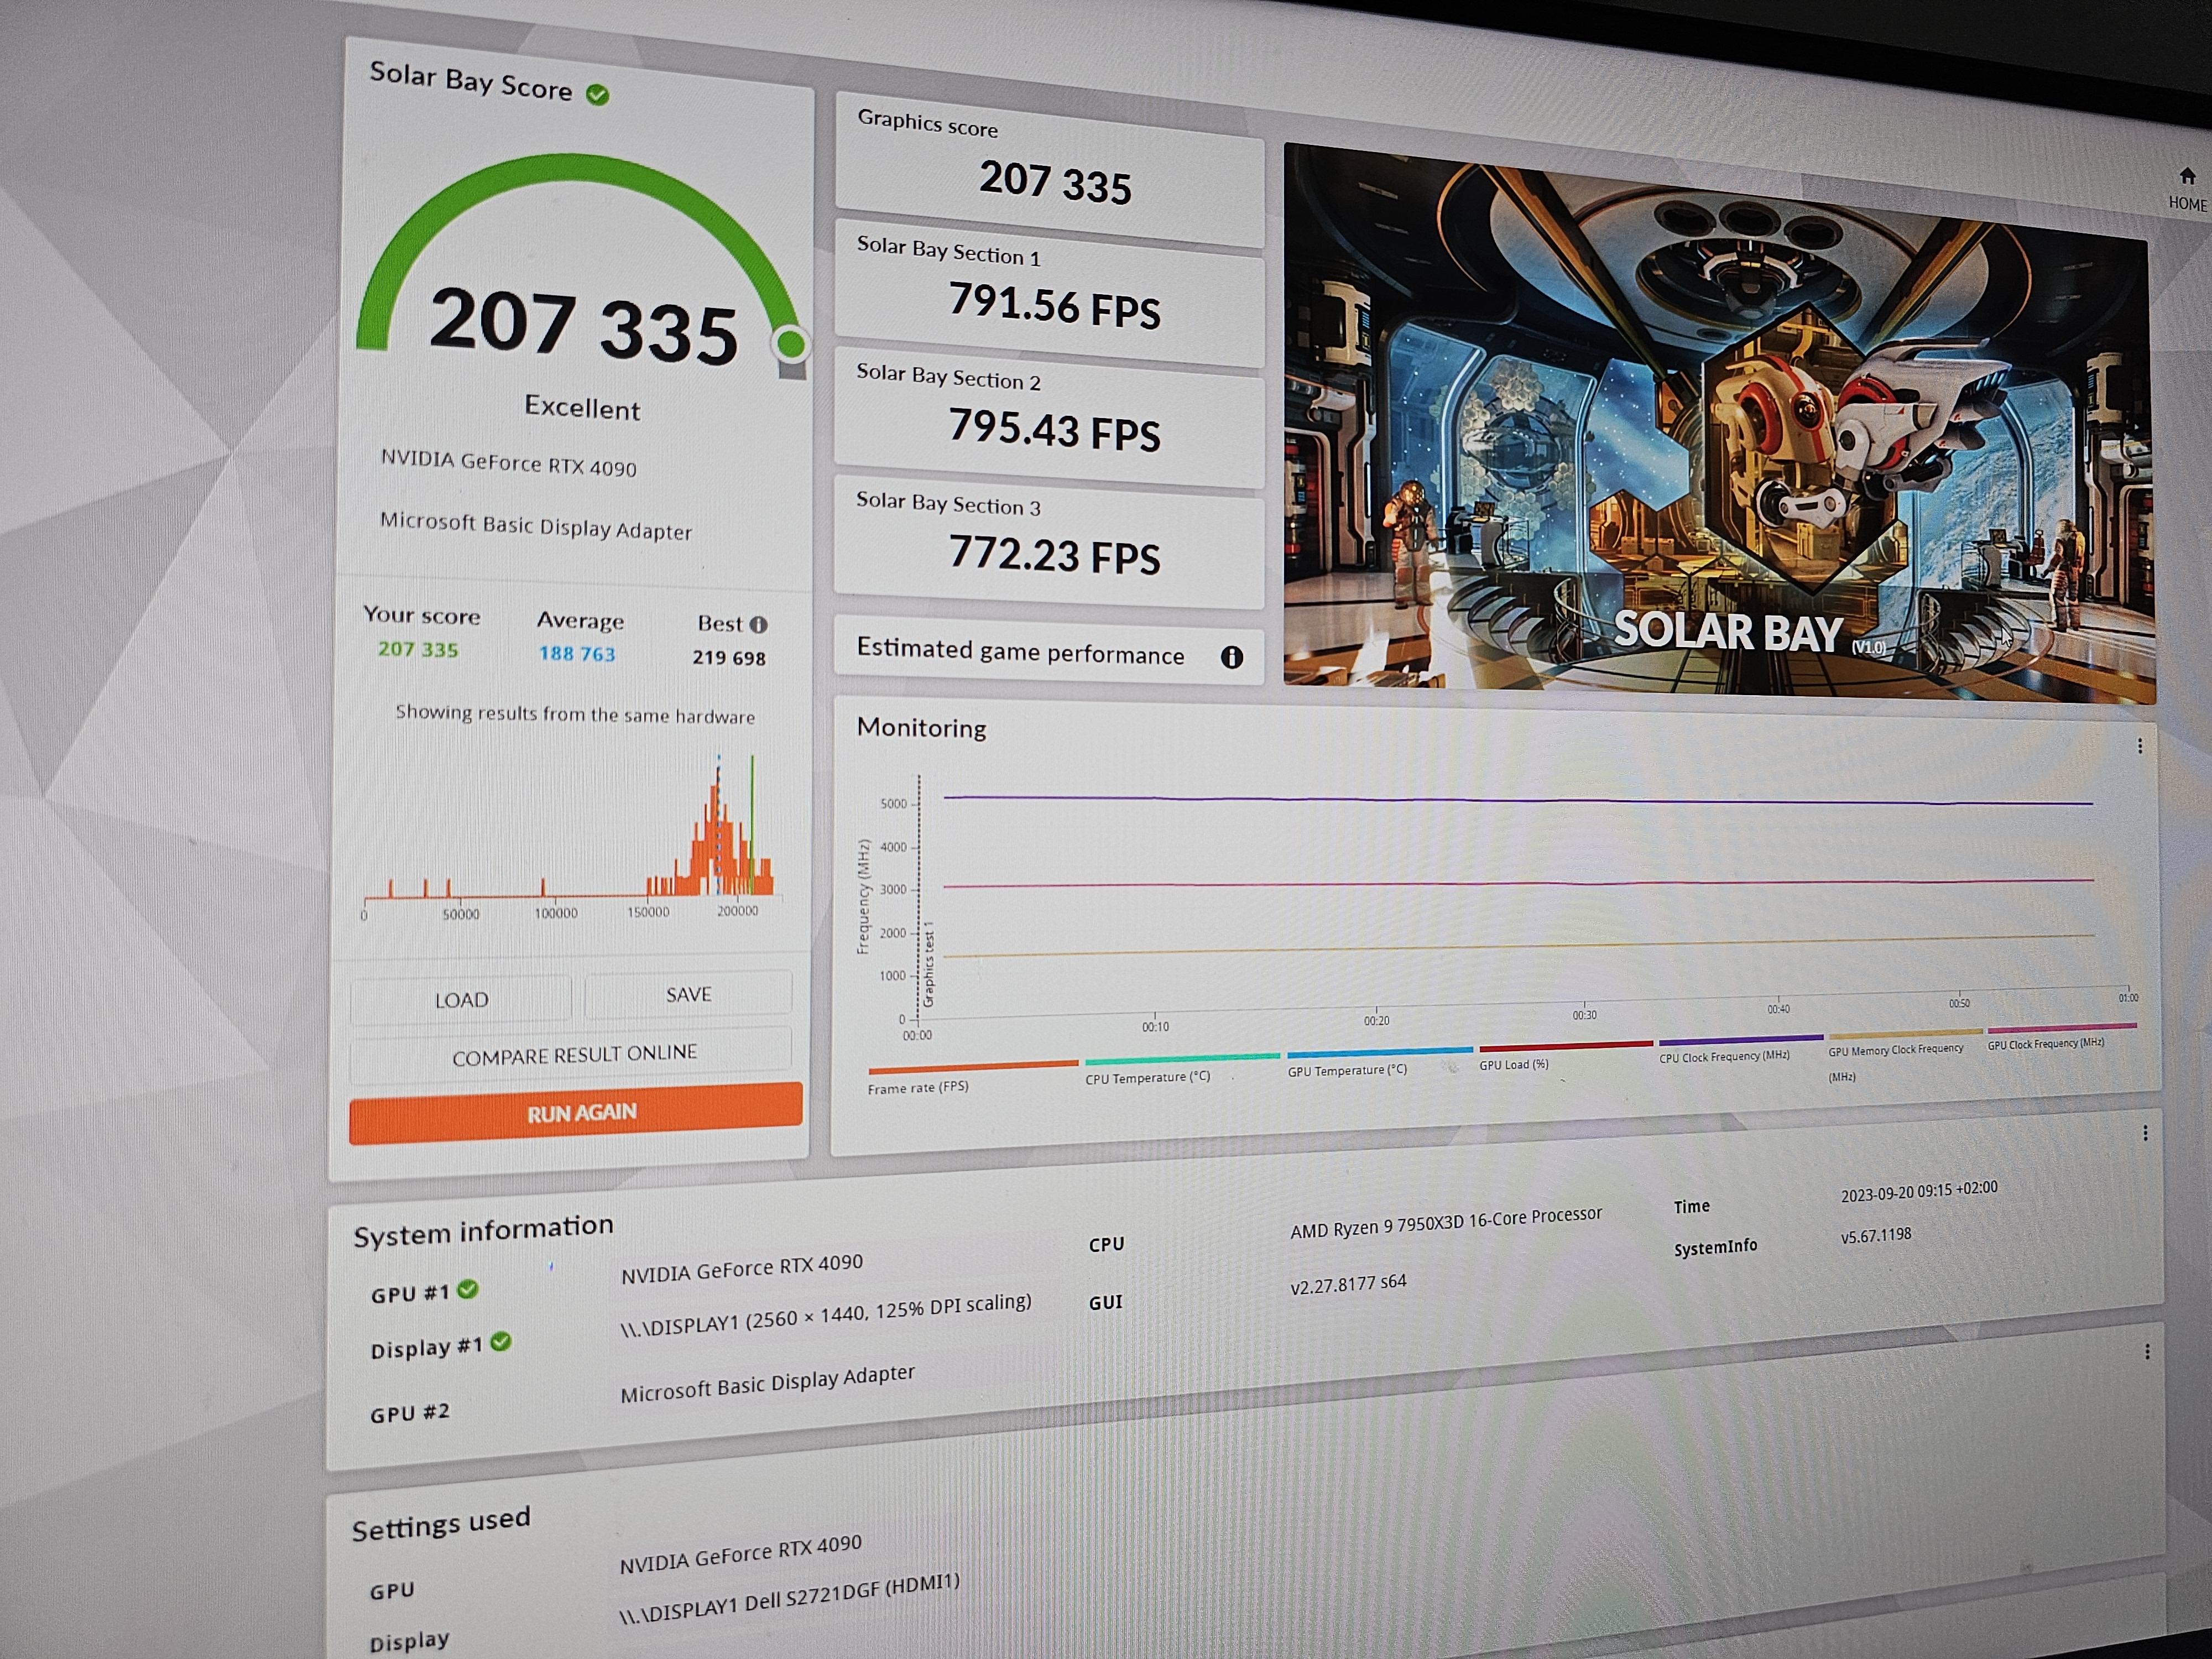The image size is (2212, 1659).
Task: Click the time stamp 2023-09-20 09:15 +02:00
Action: tap(1919, 1191)
